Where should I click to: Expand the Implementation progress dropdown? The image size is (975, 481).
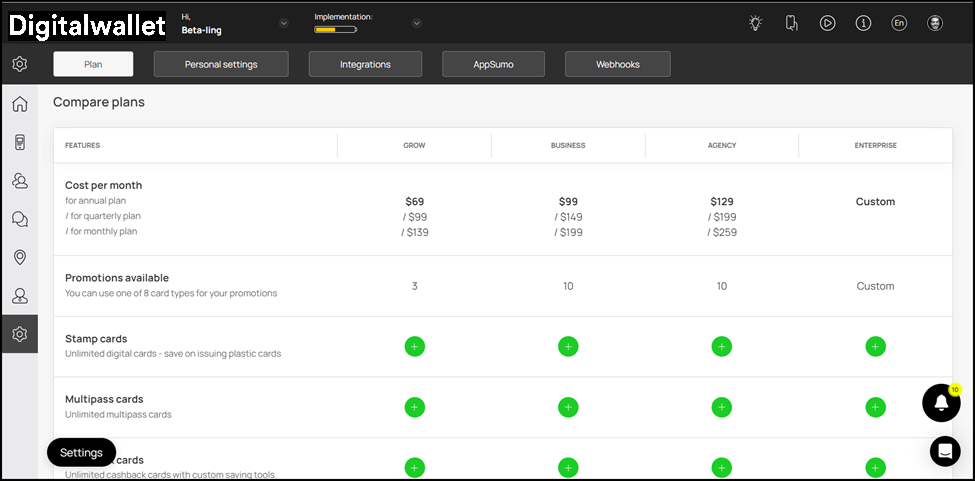click(416, 23)
